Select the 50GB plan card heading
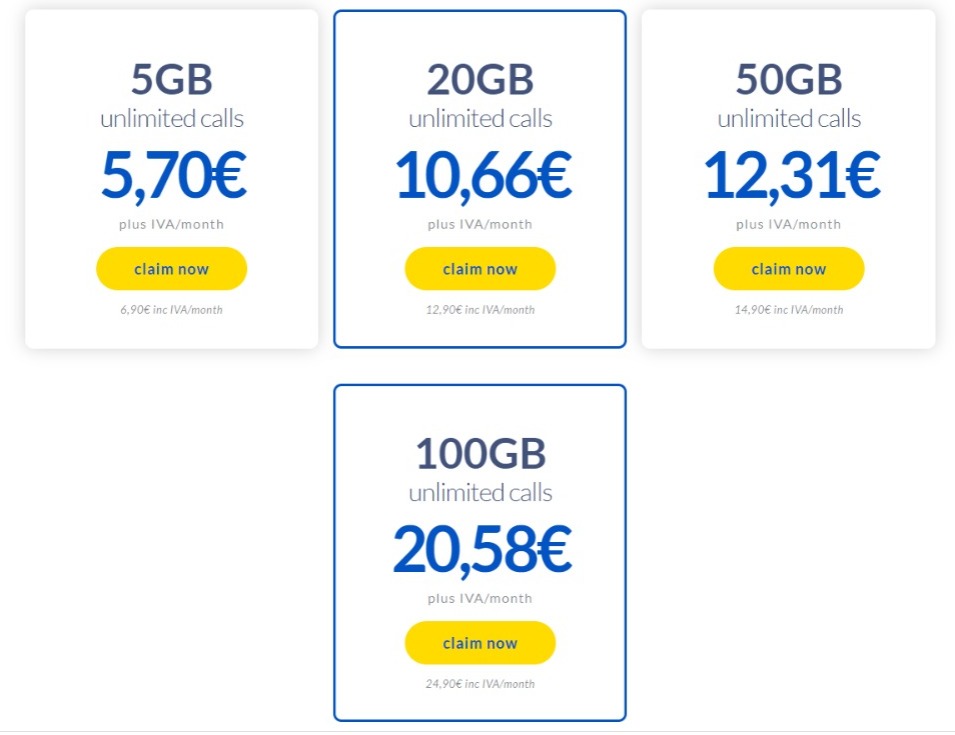Screen dimensions: 955x735 click(788, 79)
